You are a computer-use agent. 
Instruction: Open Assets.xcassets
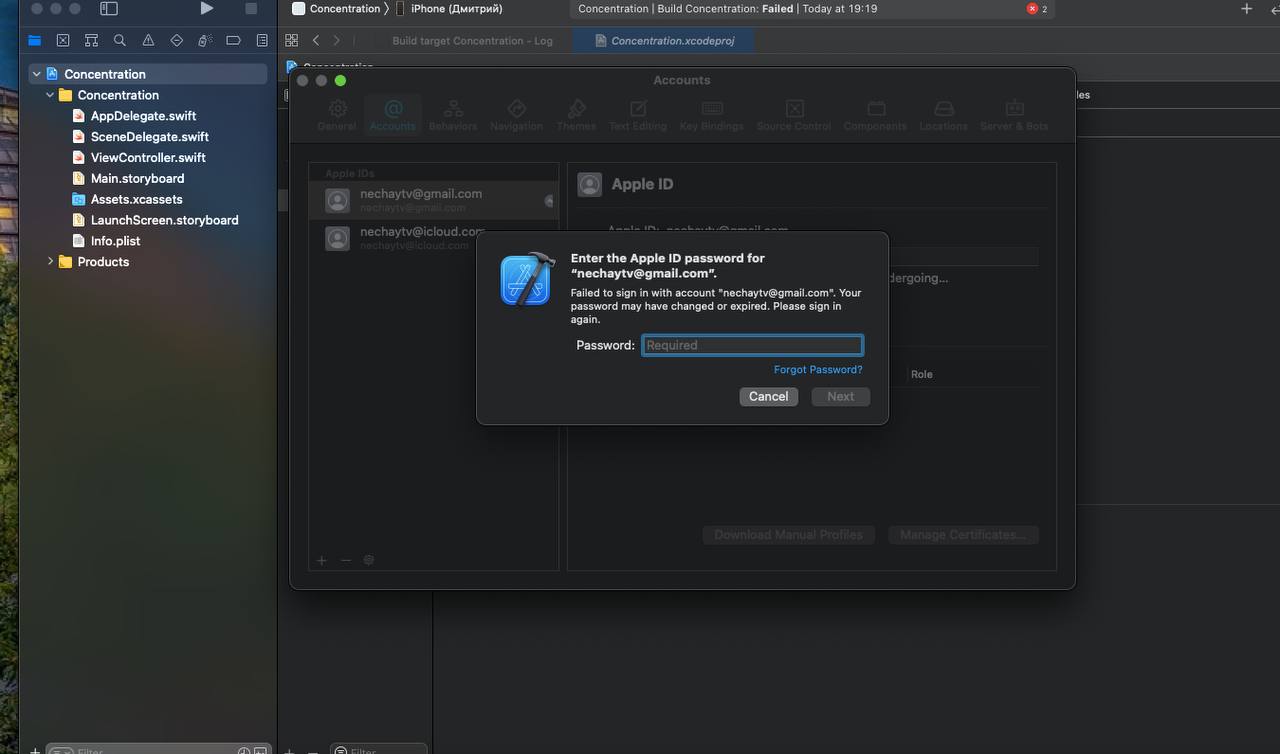(136, 200)
